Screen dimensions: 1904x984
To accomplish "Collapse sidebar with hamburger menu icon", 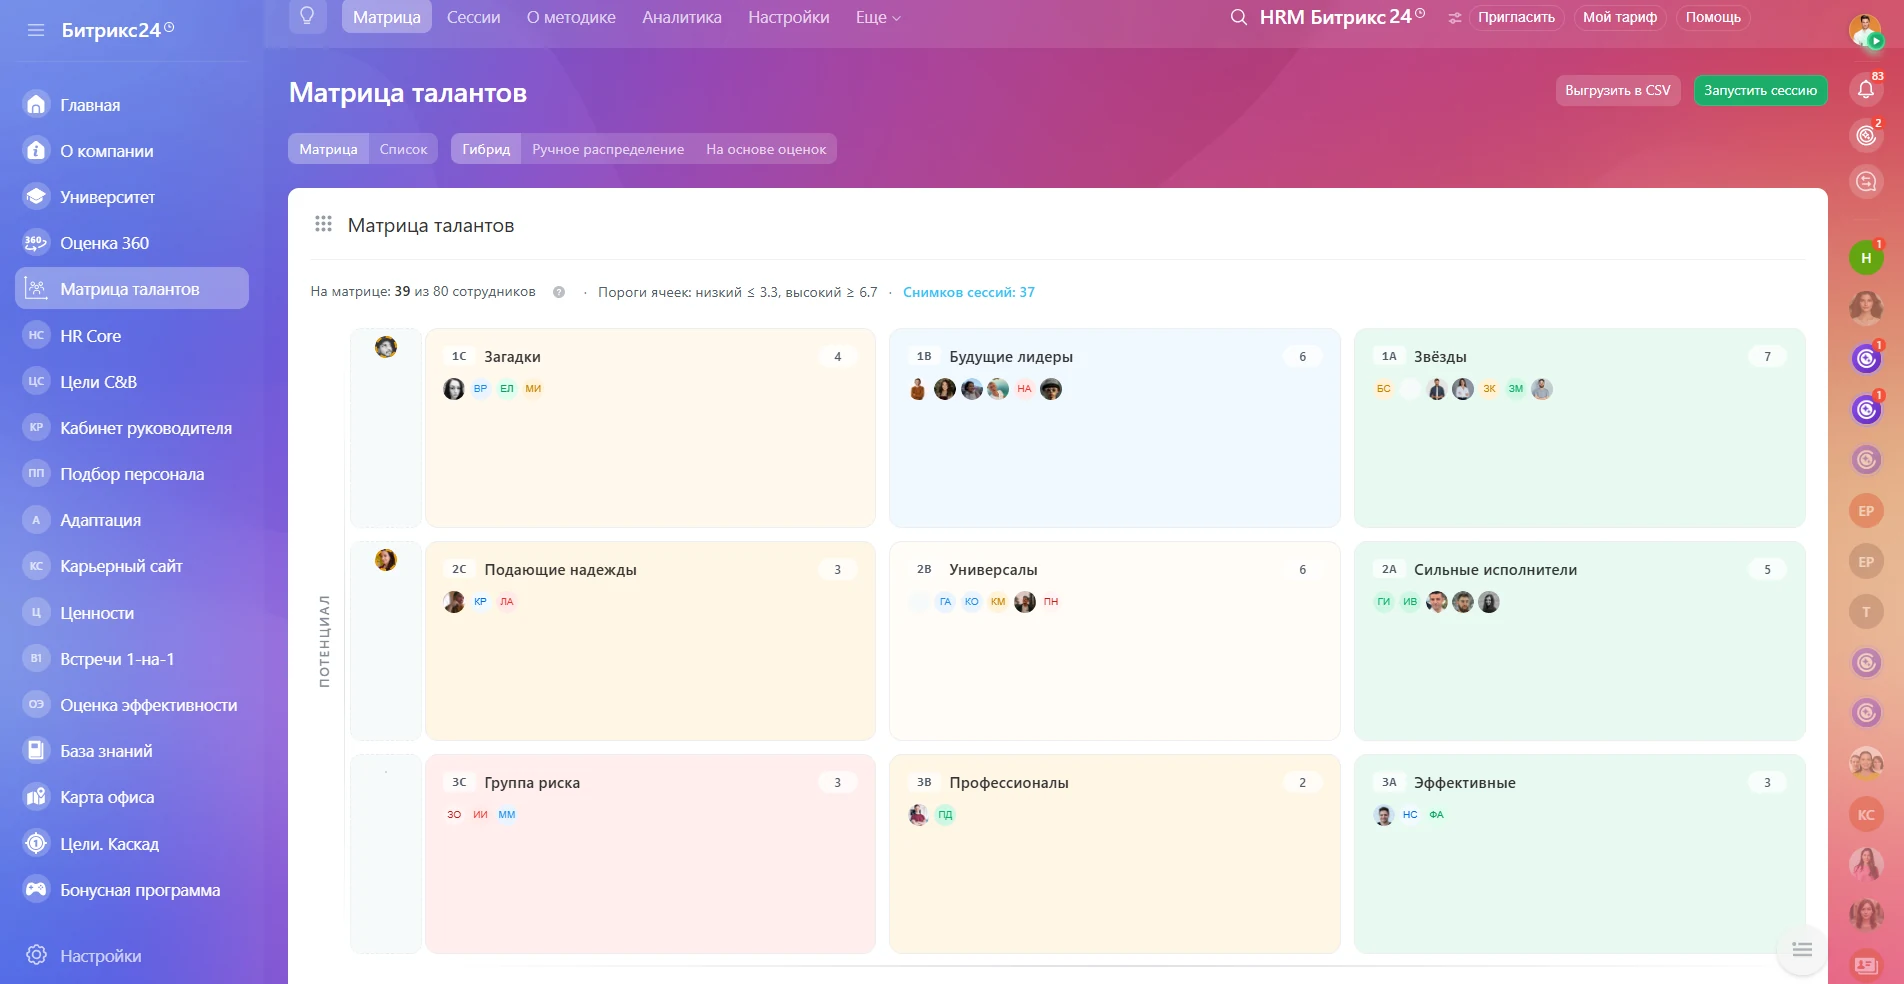I will tap(36, 30).
